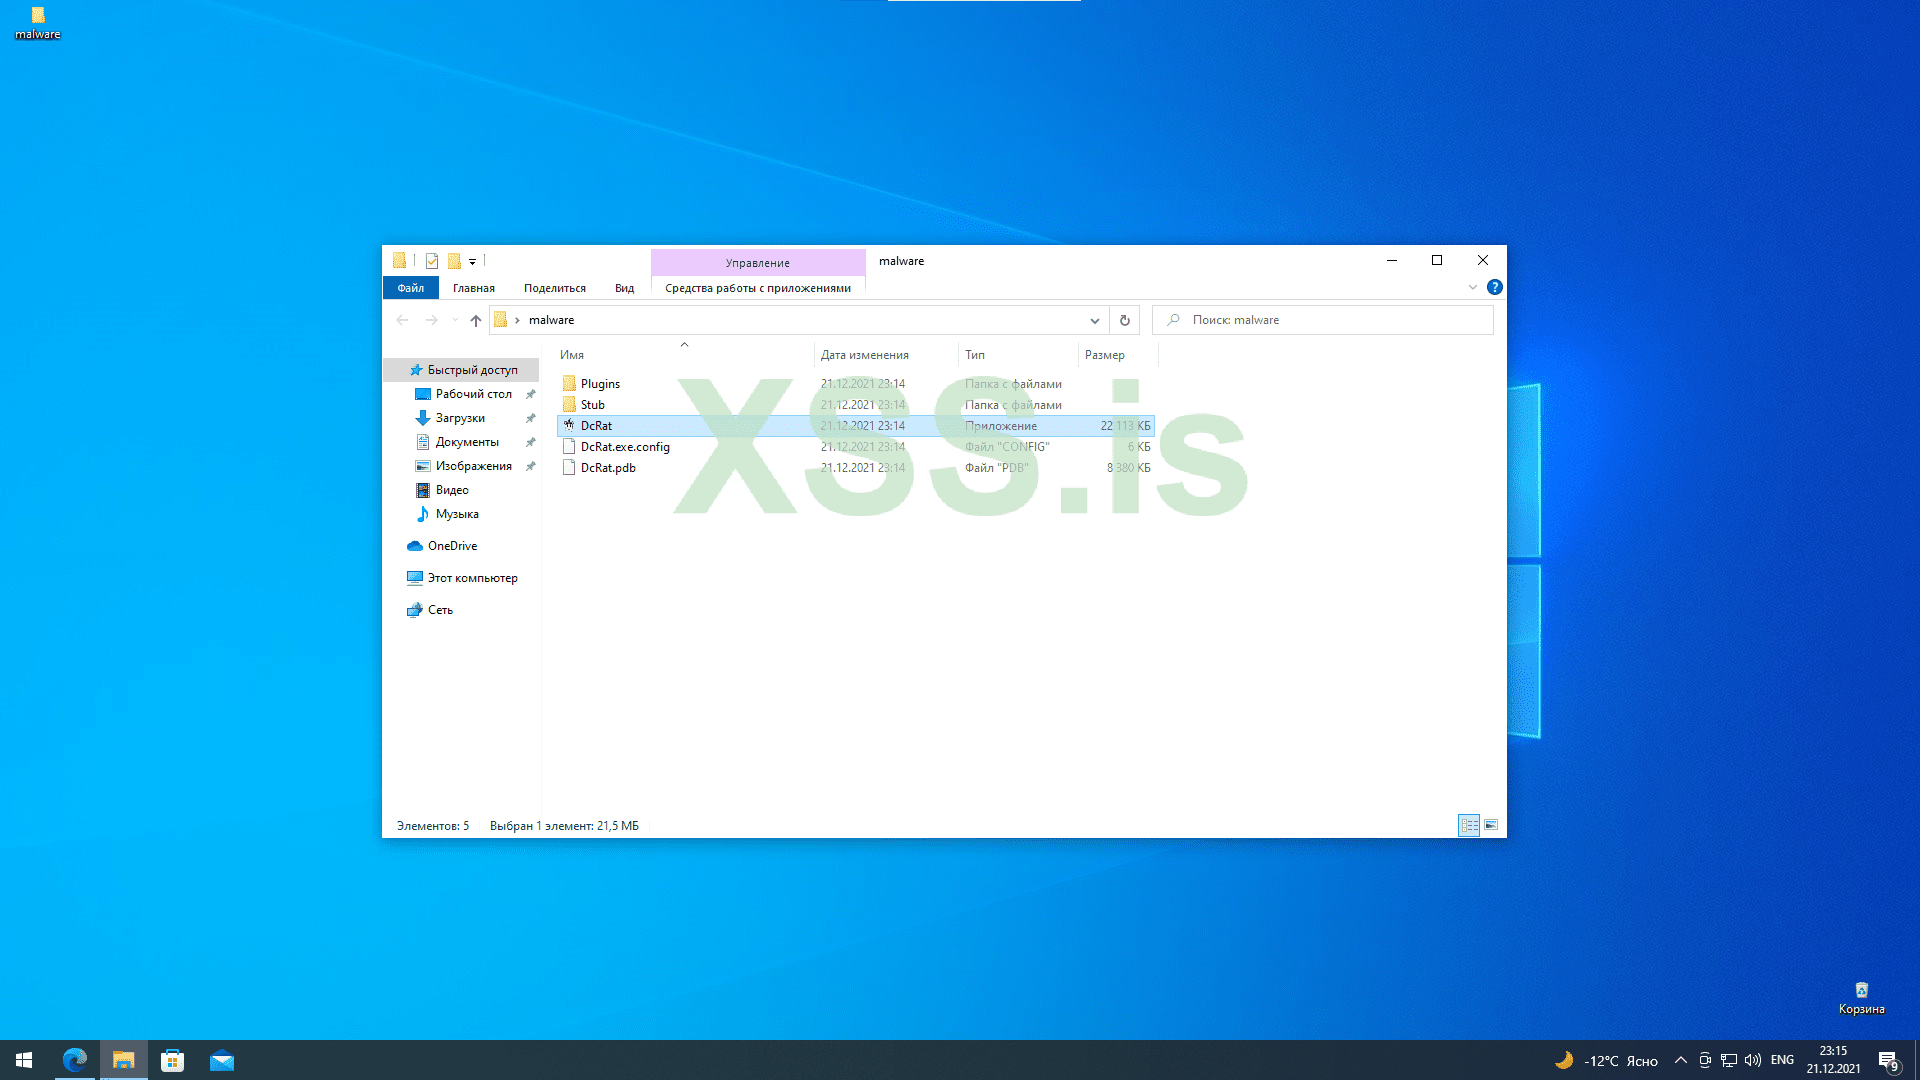Expand the ribbon with the chevron

tap(1472, 287)
